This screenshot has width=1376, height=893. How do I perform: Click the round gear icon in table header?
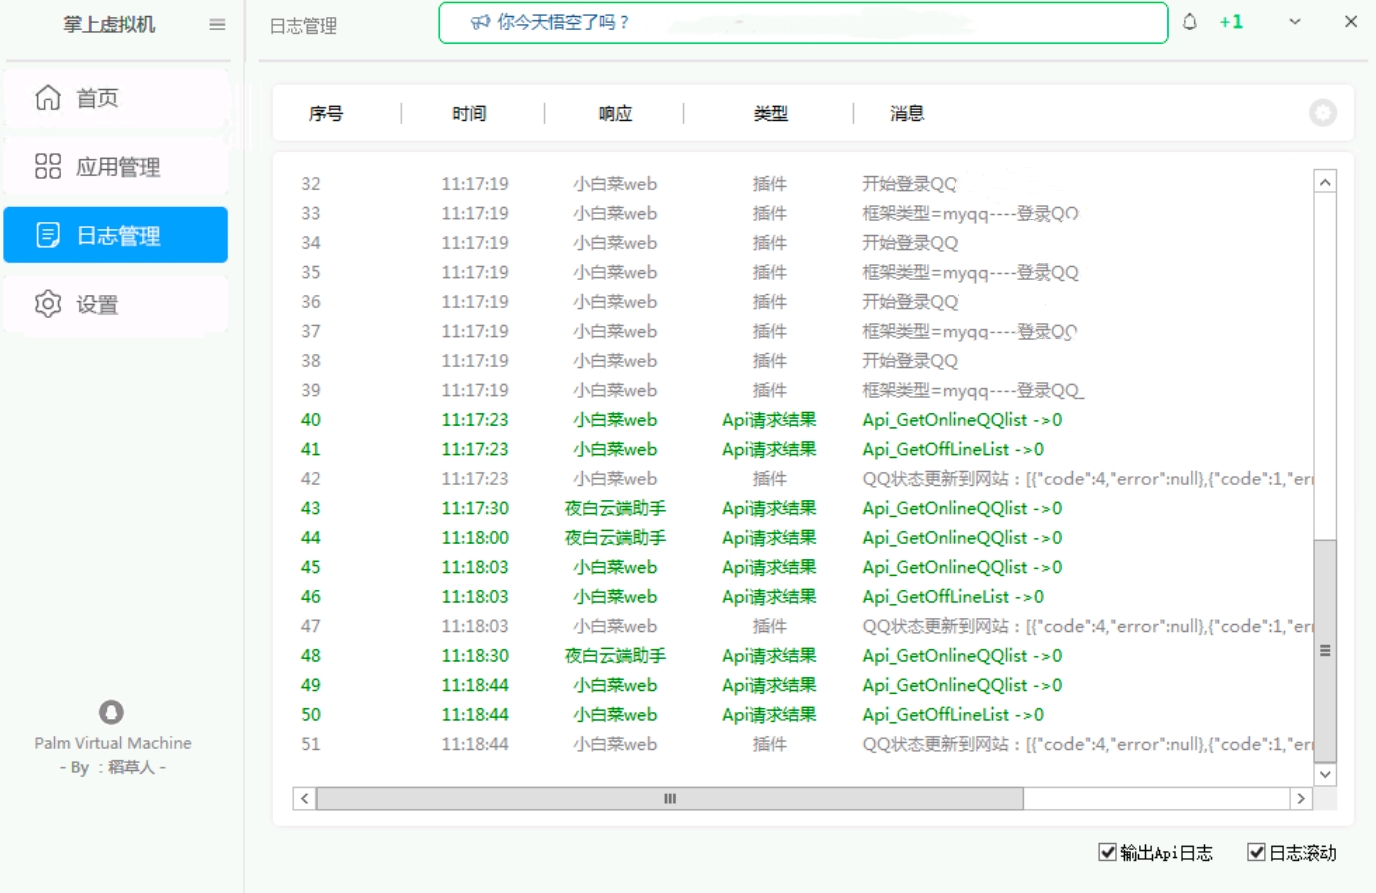click(x=1322, y=113)
